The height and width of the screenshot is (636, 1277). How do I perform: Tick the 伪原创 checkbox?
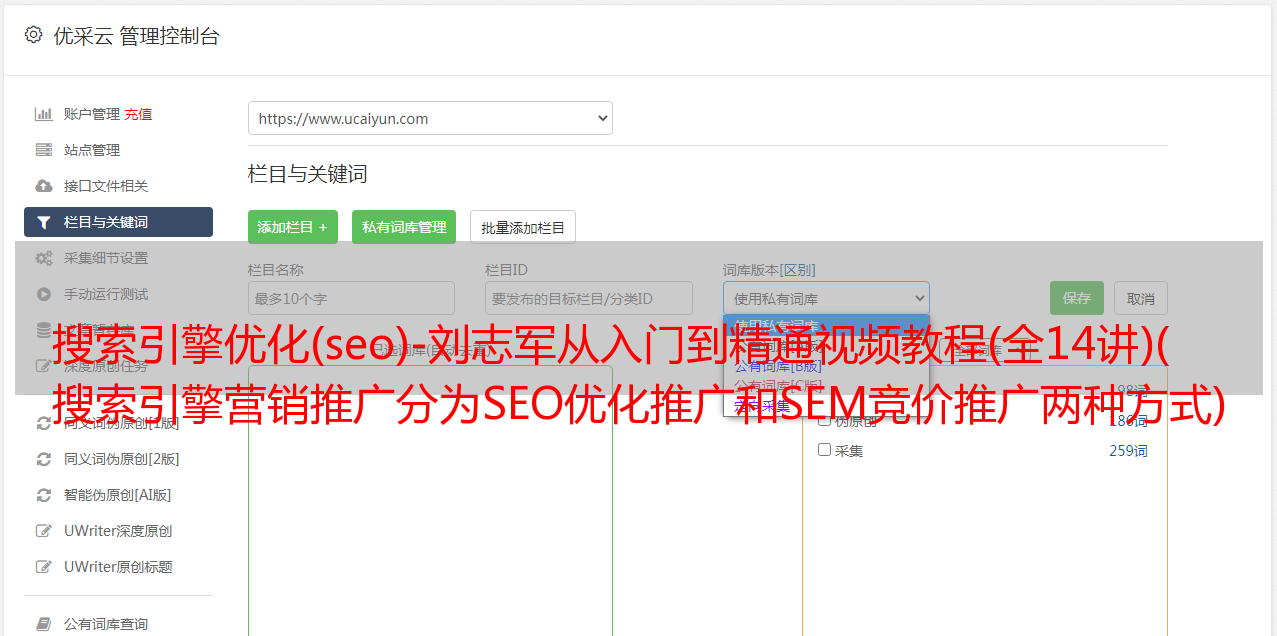pos(825,421)
